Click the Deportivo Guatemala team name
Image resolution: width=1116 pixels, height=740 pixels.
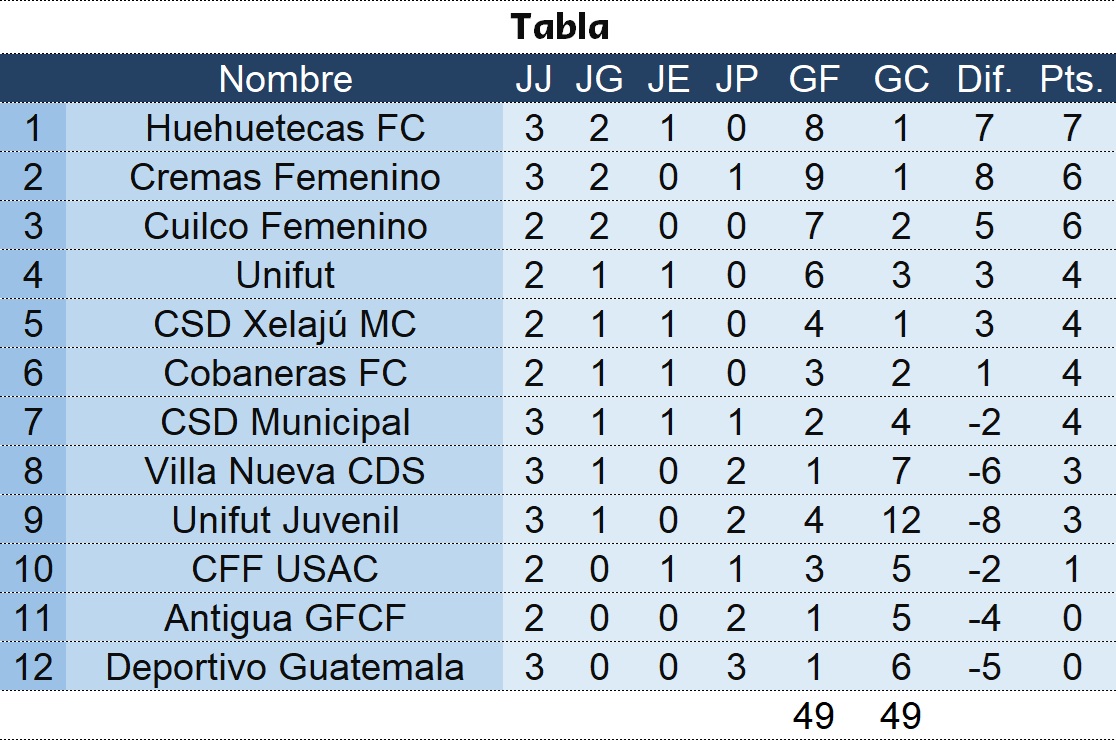[285, 667]
